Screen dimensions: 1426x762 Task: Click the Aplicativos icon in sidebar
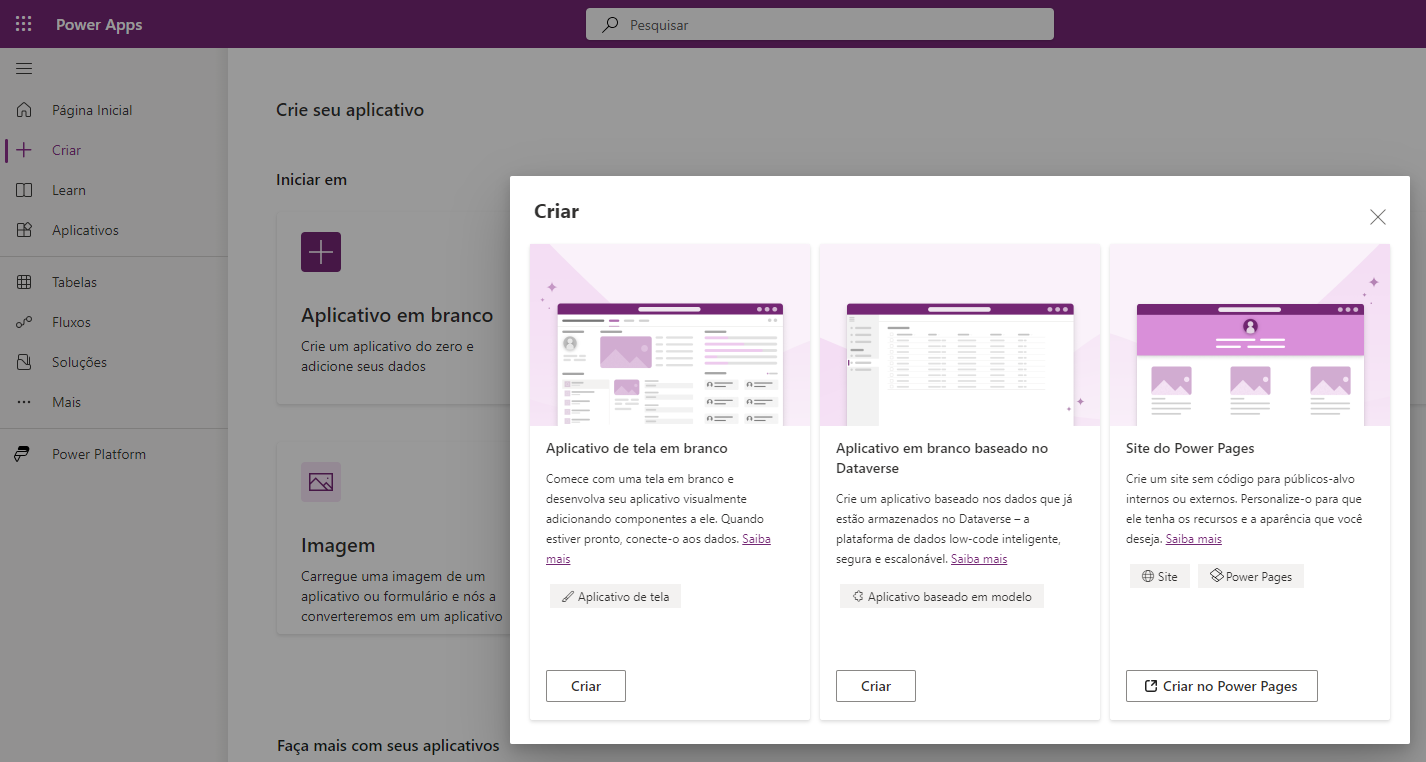24,230
